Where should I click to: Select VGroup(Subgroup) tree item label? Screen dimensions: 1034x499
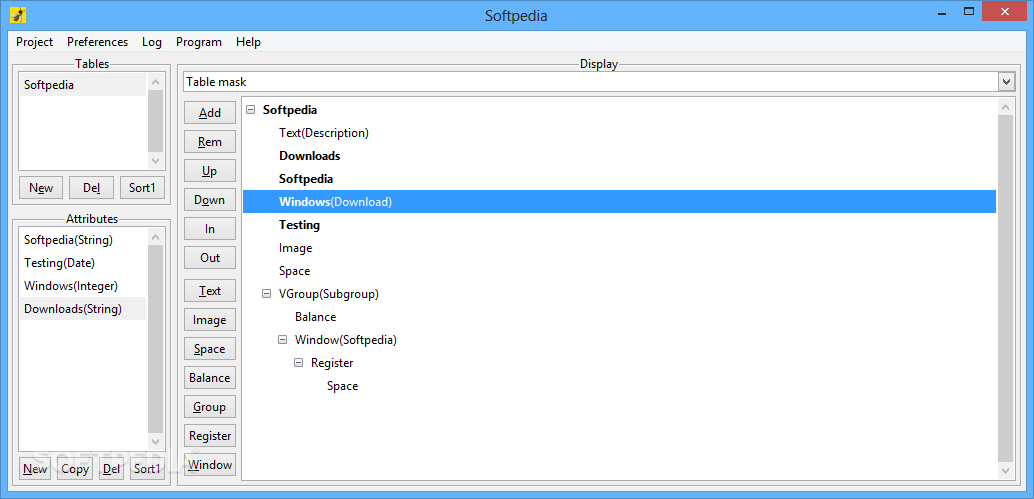[328, 294]
